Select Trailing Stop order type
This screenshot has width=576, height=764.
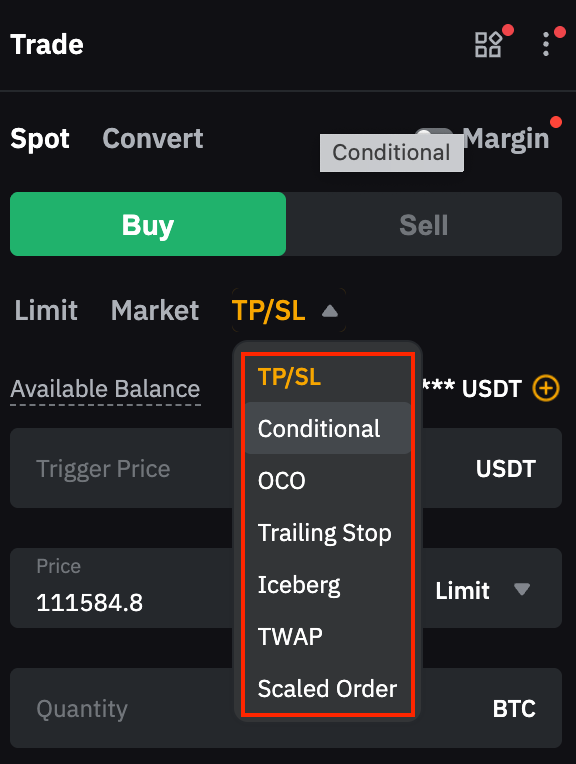(327, 533)
